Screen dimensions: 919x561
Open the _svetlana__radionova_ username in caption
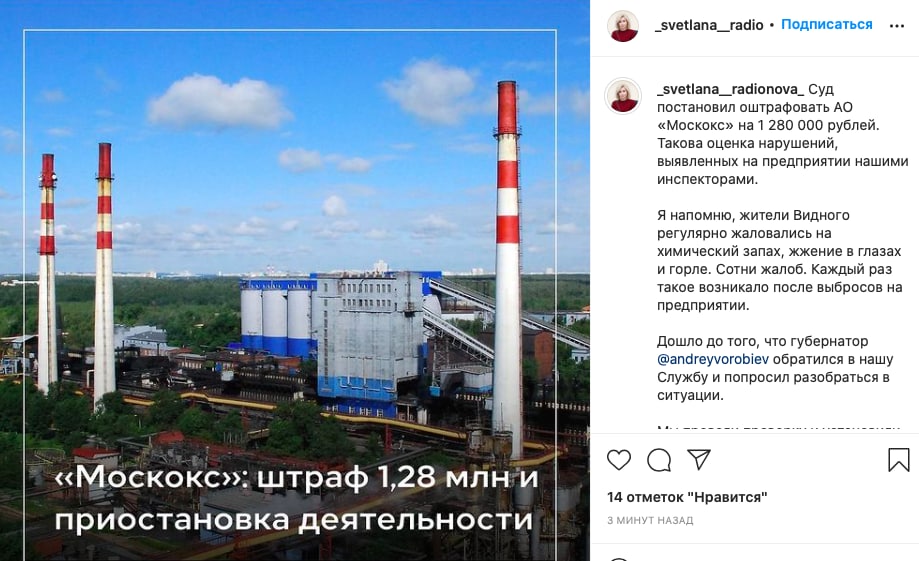pos(730,89)
